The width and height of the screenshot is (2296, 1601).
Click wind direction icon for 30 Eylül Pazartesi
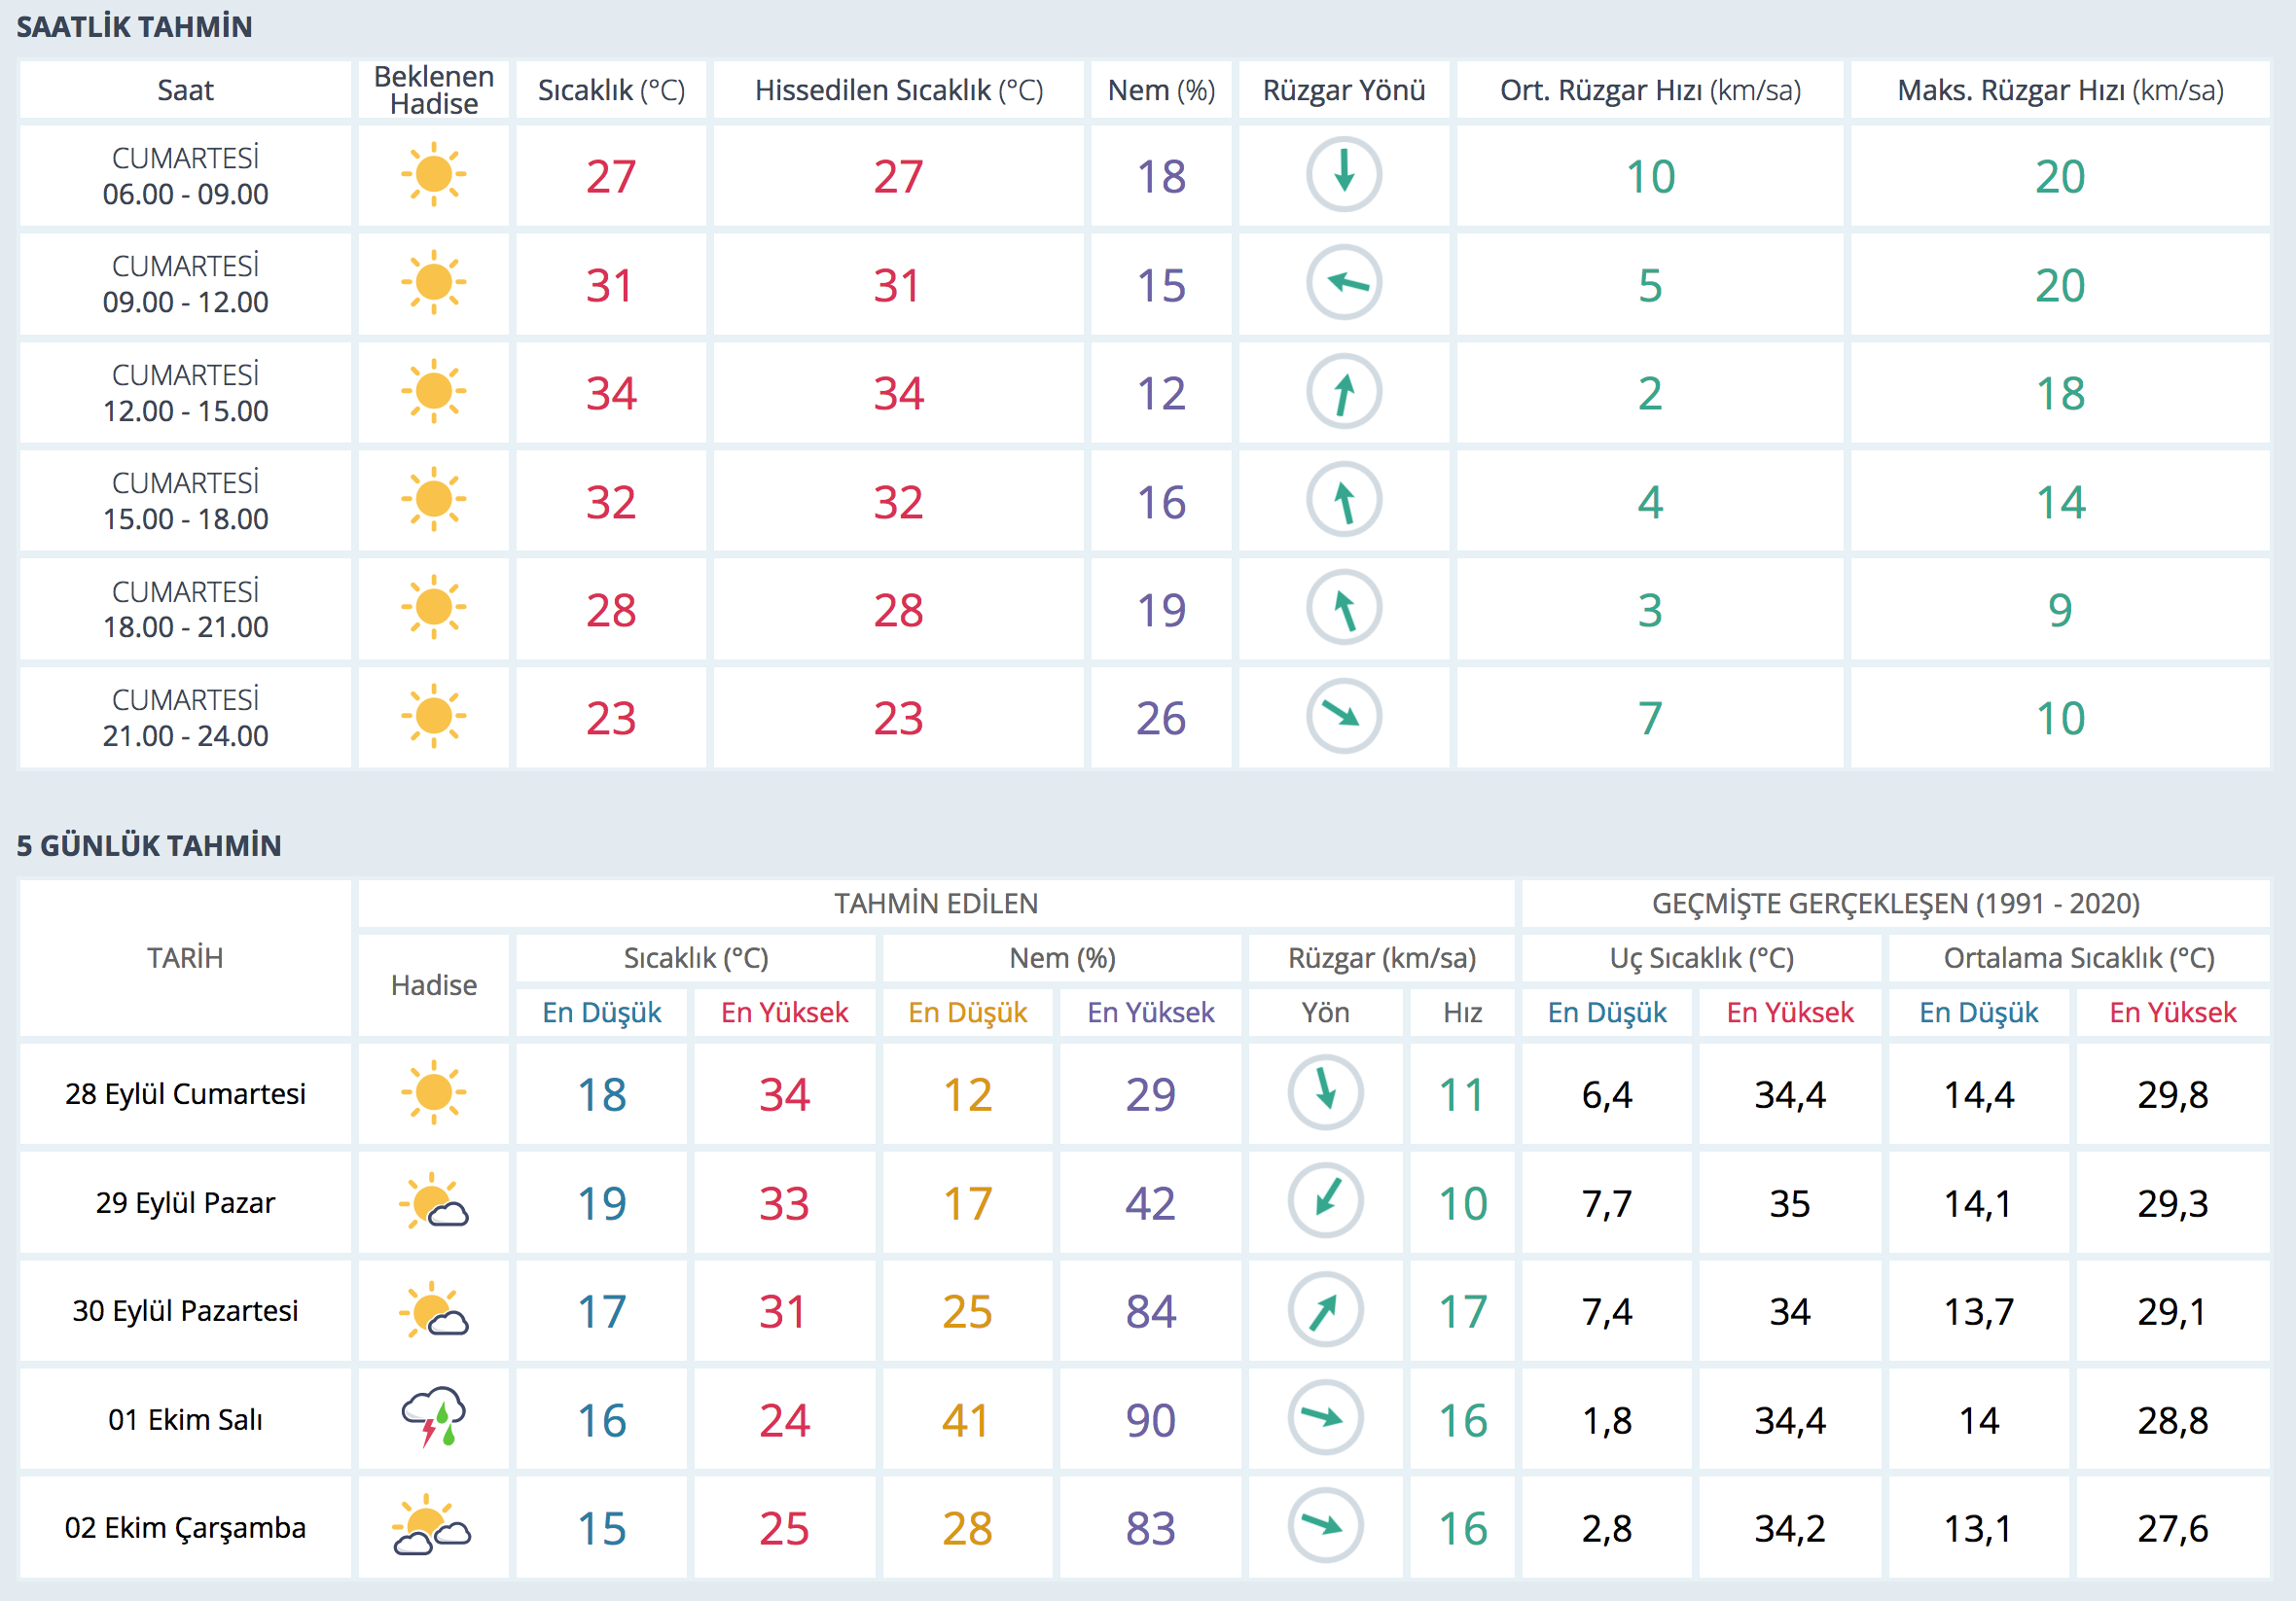click(1324, 1309)
